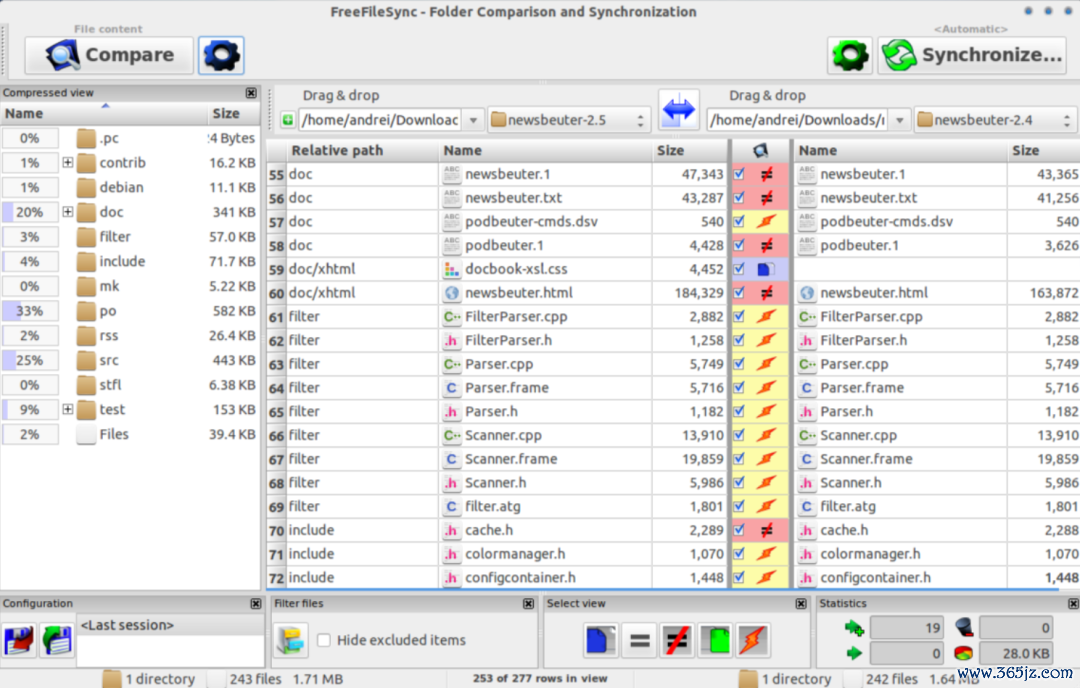Select the src folder icon in tree
Viewport: 1080px width, 688px height.
coord(86,360)
